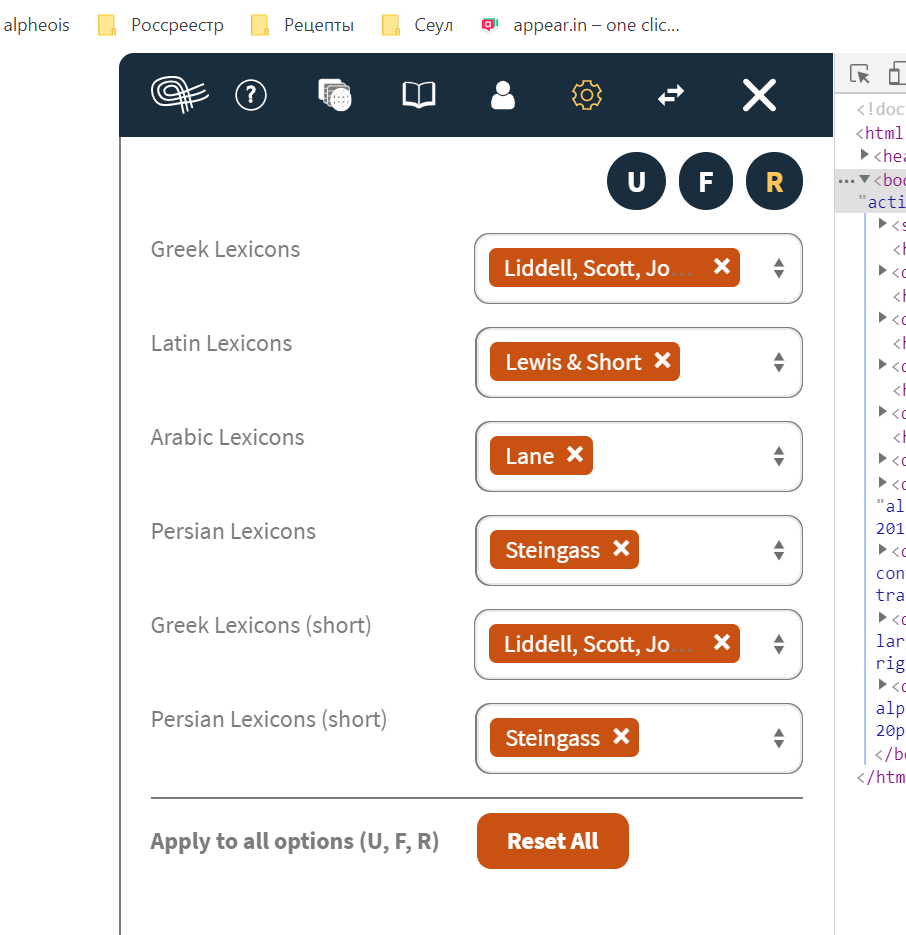Click the Latin Lexicons label
Viewport: 906px width, 935px height.
(x=221, y=343)
